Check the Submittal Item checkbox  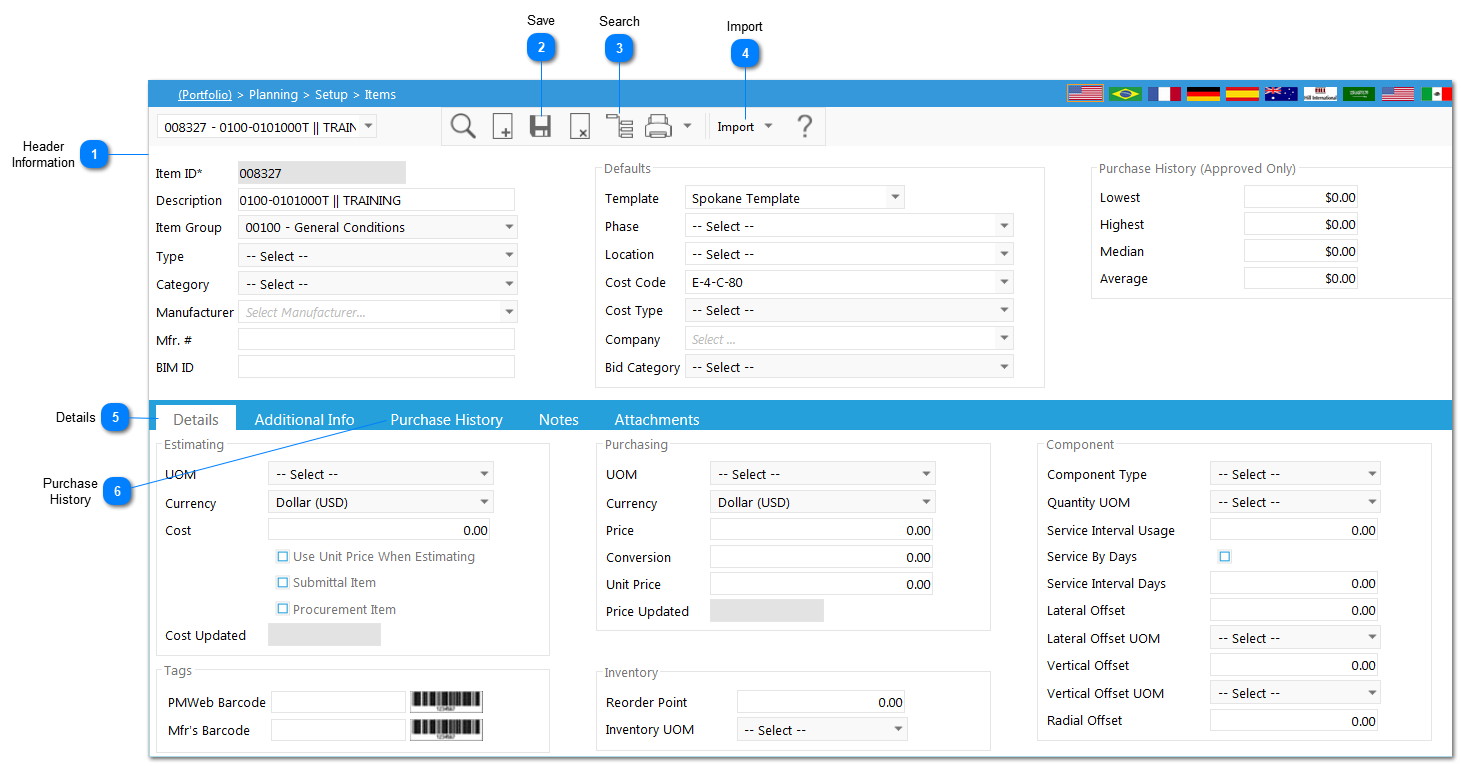(283, 582)
